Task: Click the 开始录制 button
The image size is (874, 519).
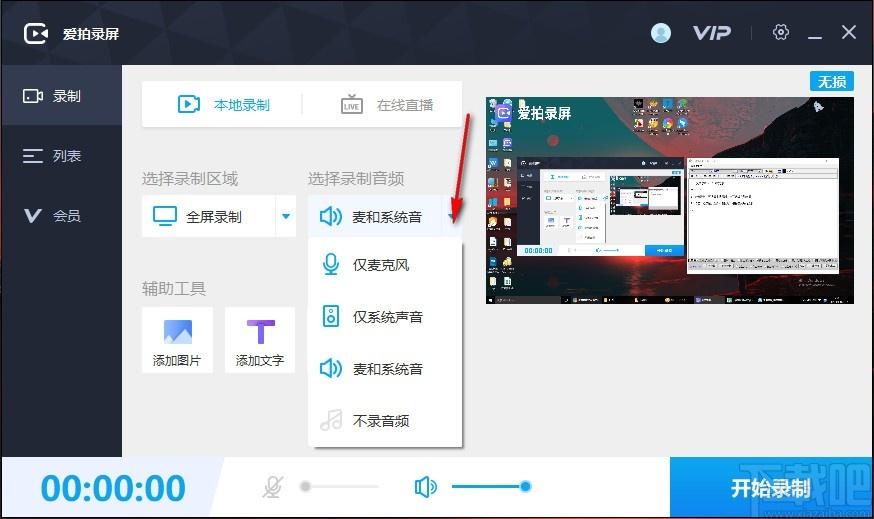Action: tap(771, 488)
